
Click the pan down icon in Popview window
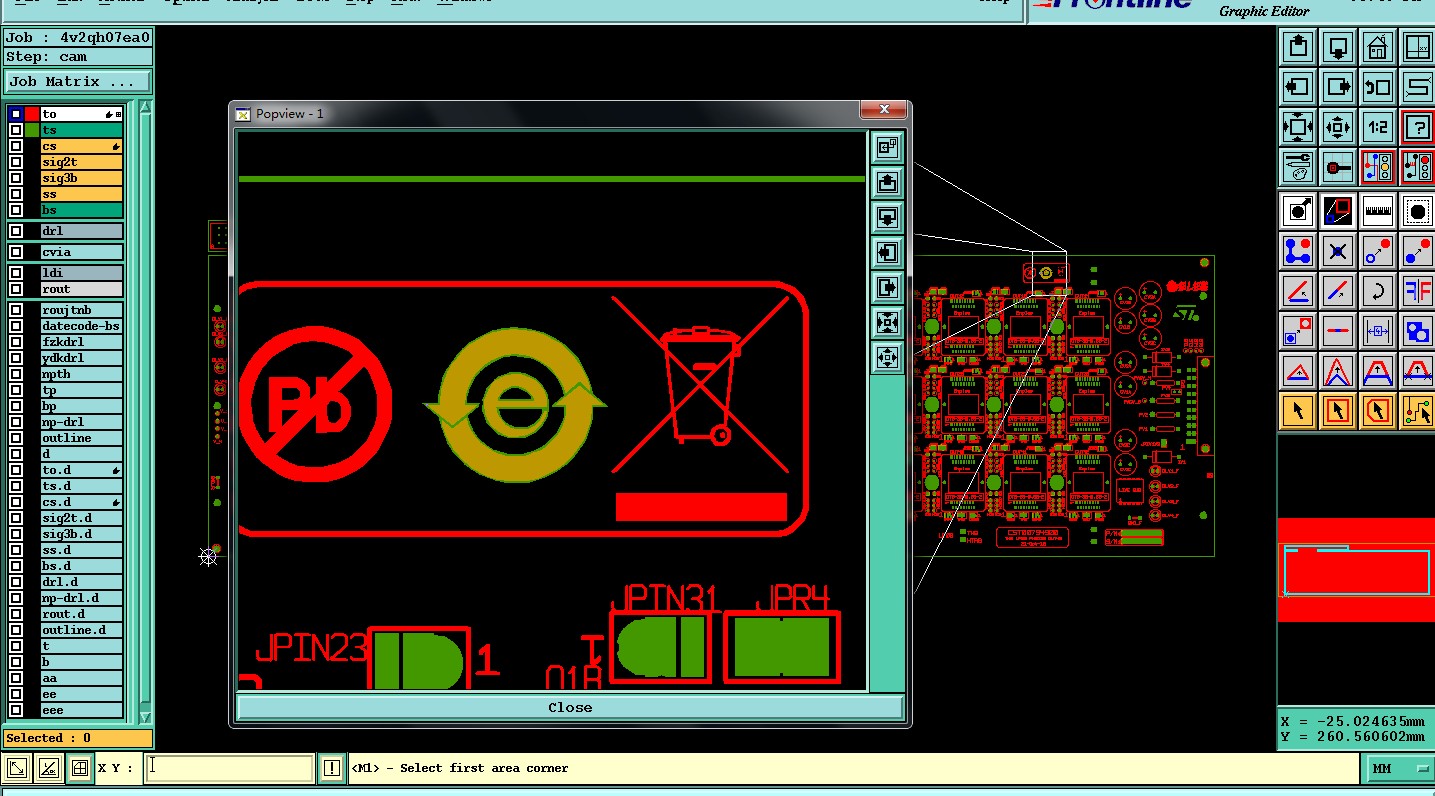pos(887,217)
